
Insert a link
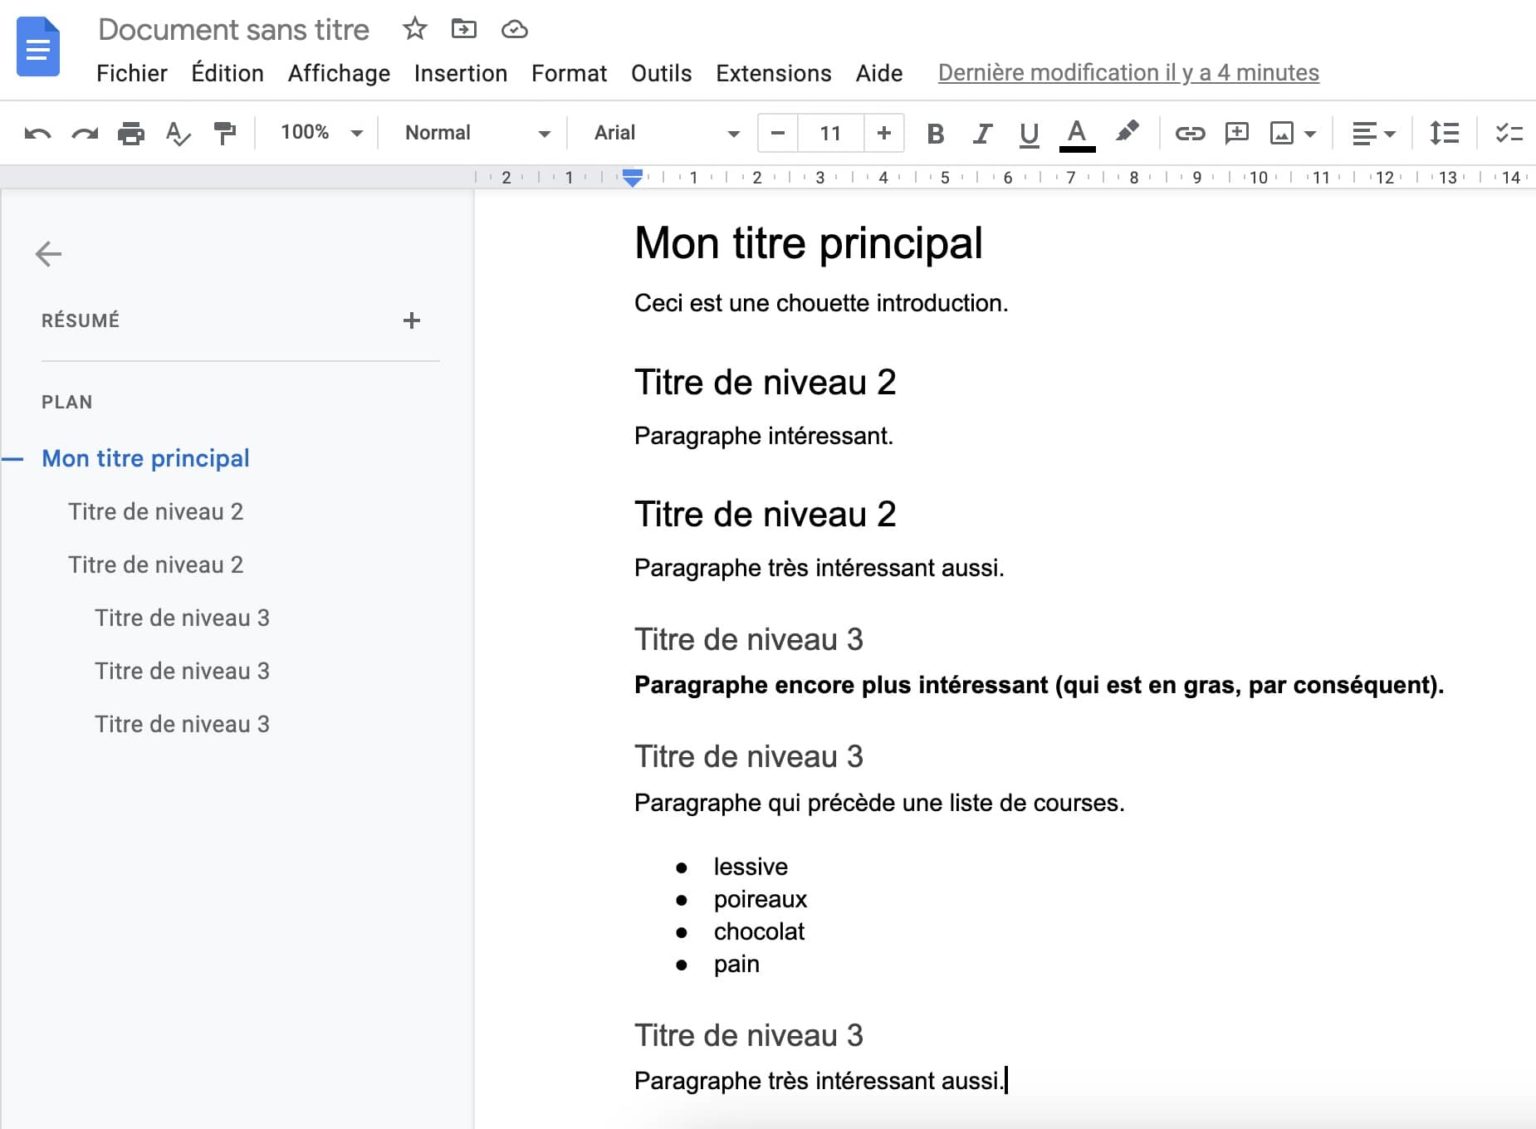point(1190,132)
